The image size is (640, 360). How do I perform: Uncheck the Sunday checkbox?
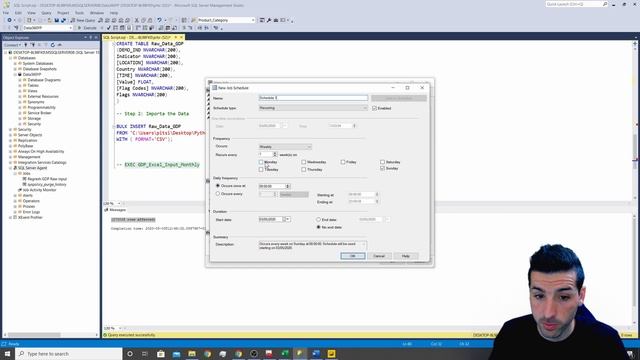click(382, 168)
